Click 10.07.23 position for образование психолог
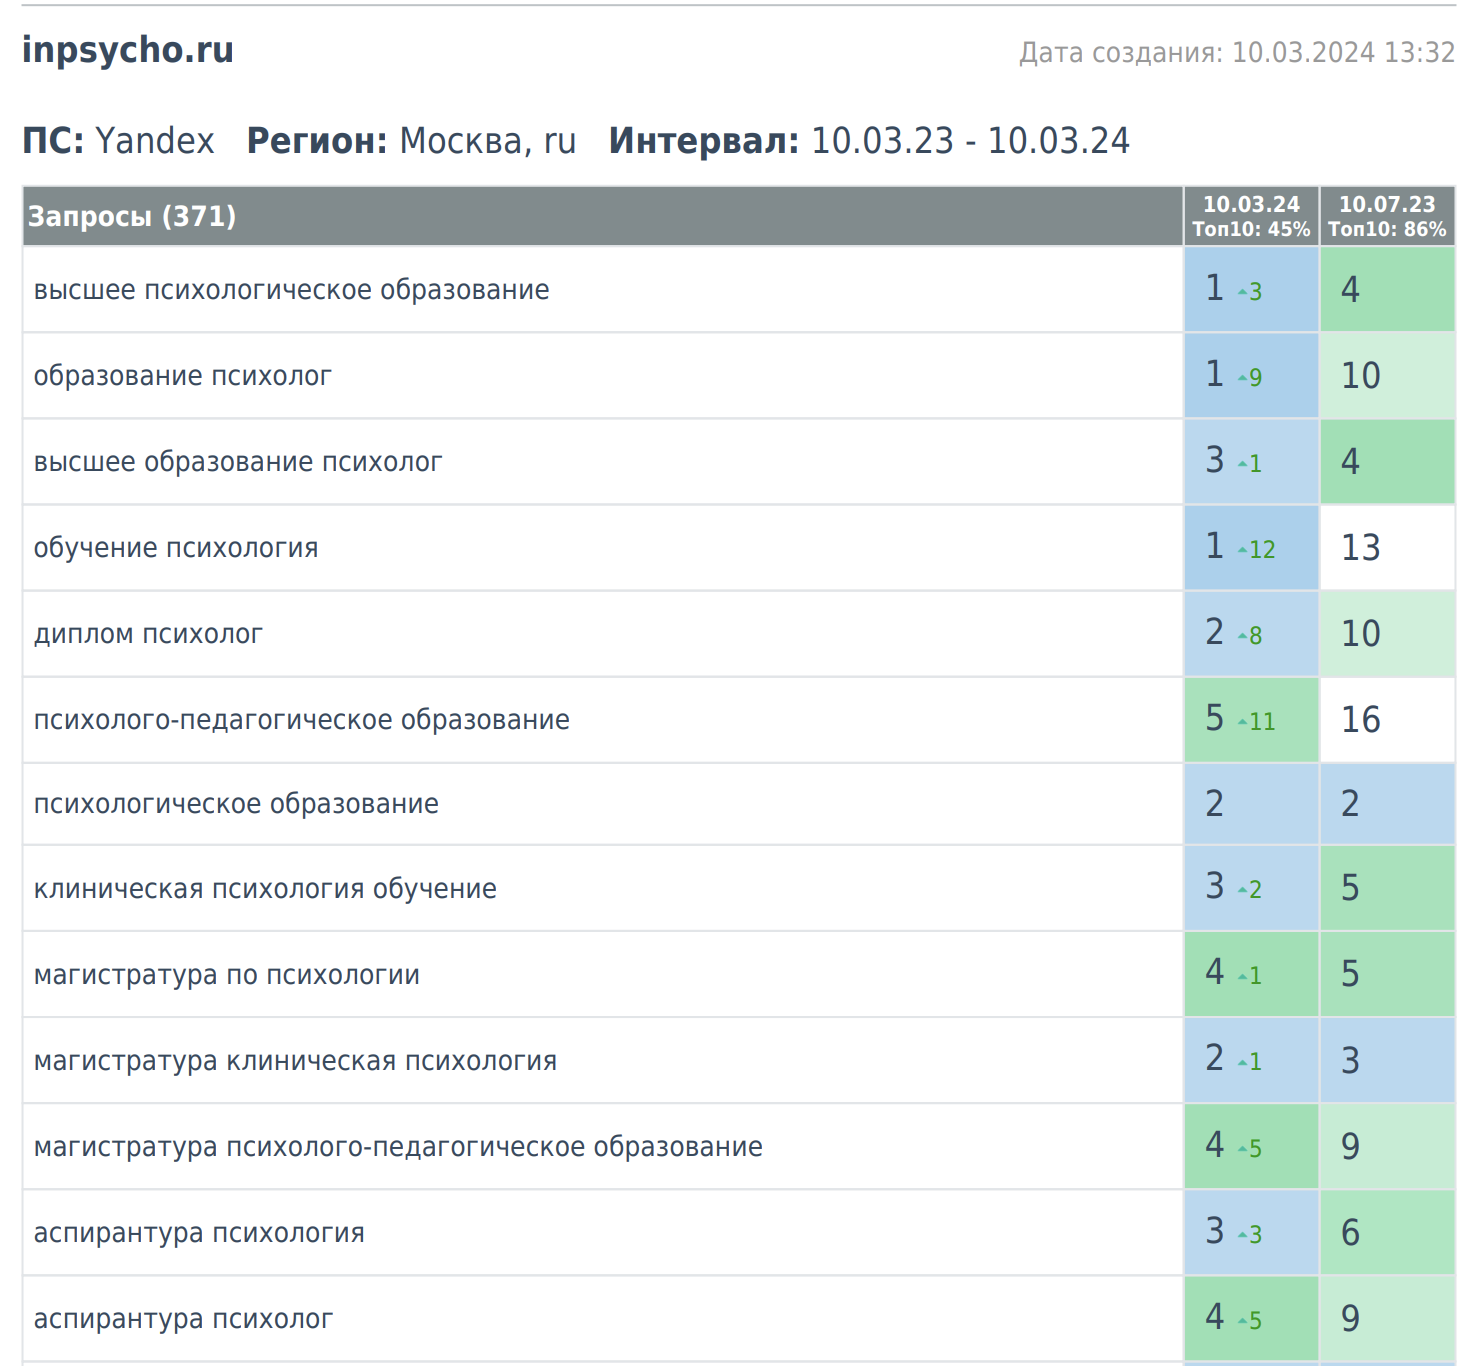 (x=1387, y=376)
